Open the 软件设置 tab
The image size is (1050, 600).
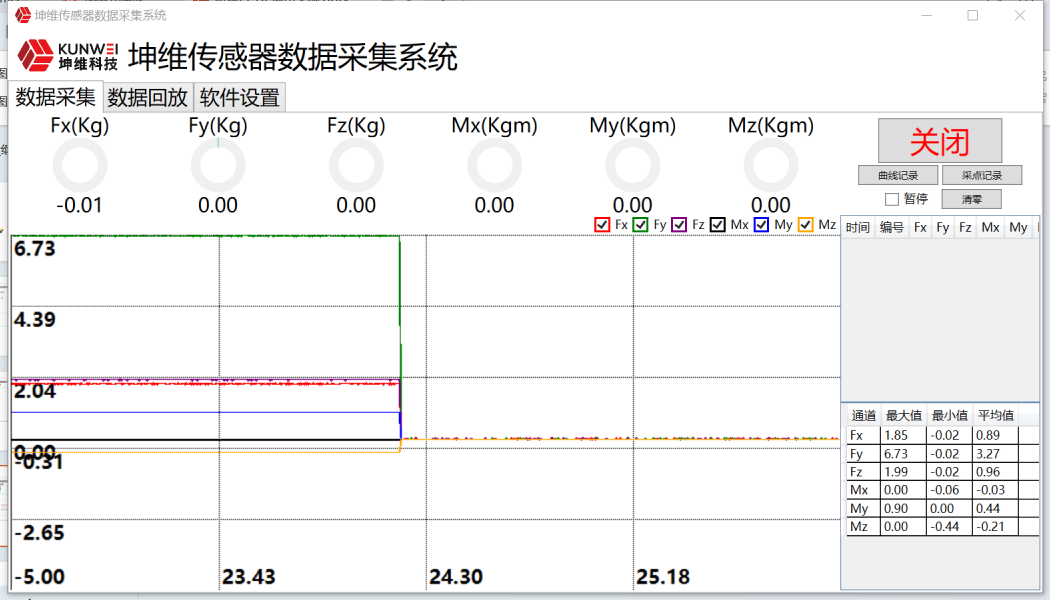(x=239, y=97)
